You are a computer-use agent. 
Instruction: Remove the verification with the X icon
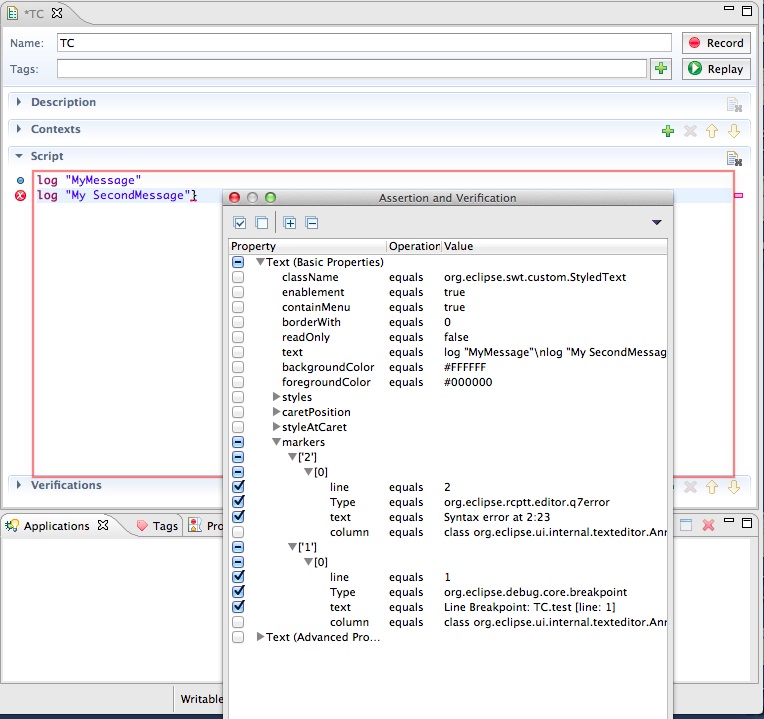[690, 487]
